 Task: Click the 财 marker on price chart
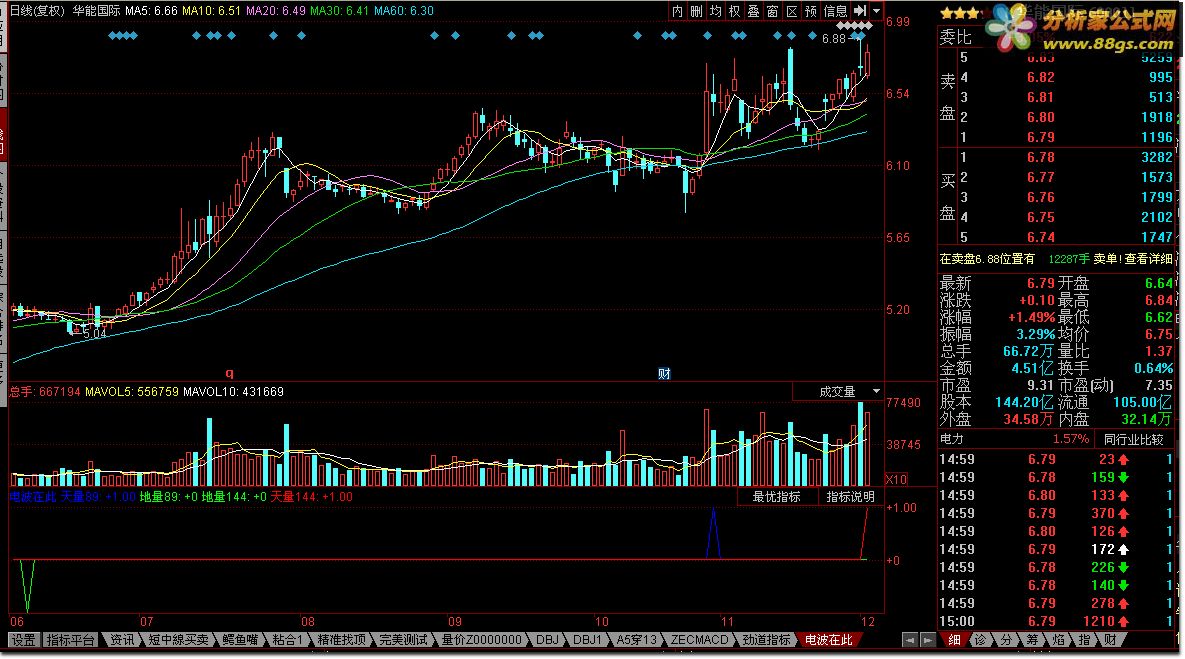pos(664,373)
